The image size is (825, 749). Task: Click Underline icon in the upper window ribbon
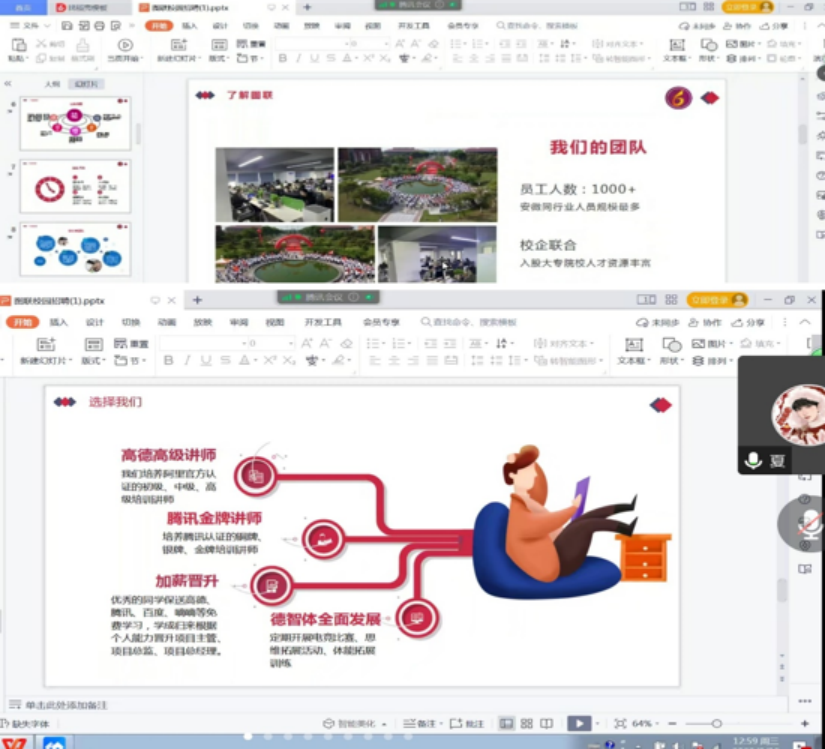314,58
